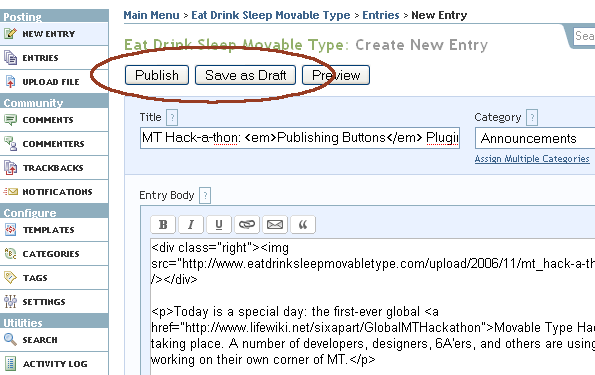Click the Templates sidebar icon
The height and width of the screenshot is (375, 595).
[x=10, y=230]
